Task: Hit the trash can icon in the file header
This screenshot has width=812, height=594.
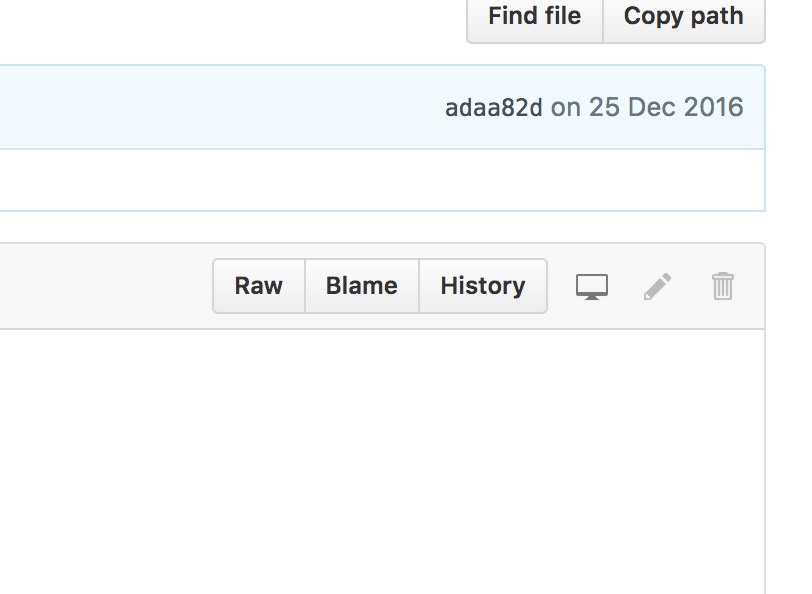Action: pyautogui.click(x=722, y=286)
